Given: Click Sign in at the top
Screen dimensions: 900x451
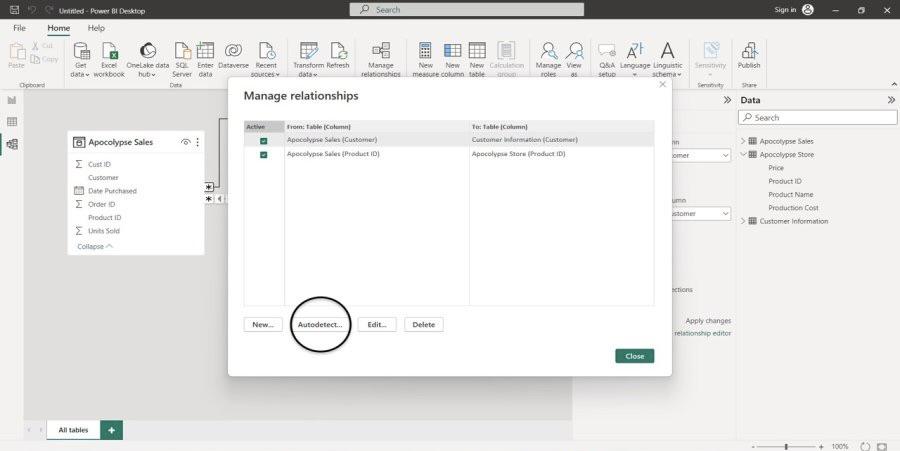Looking at the screenshot, I should click(x=785, y=10).
